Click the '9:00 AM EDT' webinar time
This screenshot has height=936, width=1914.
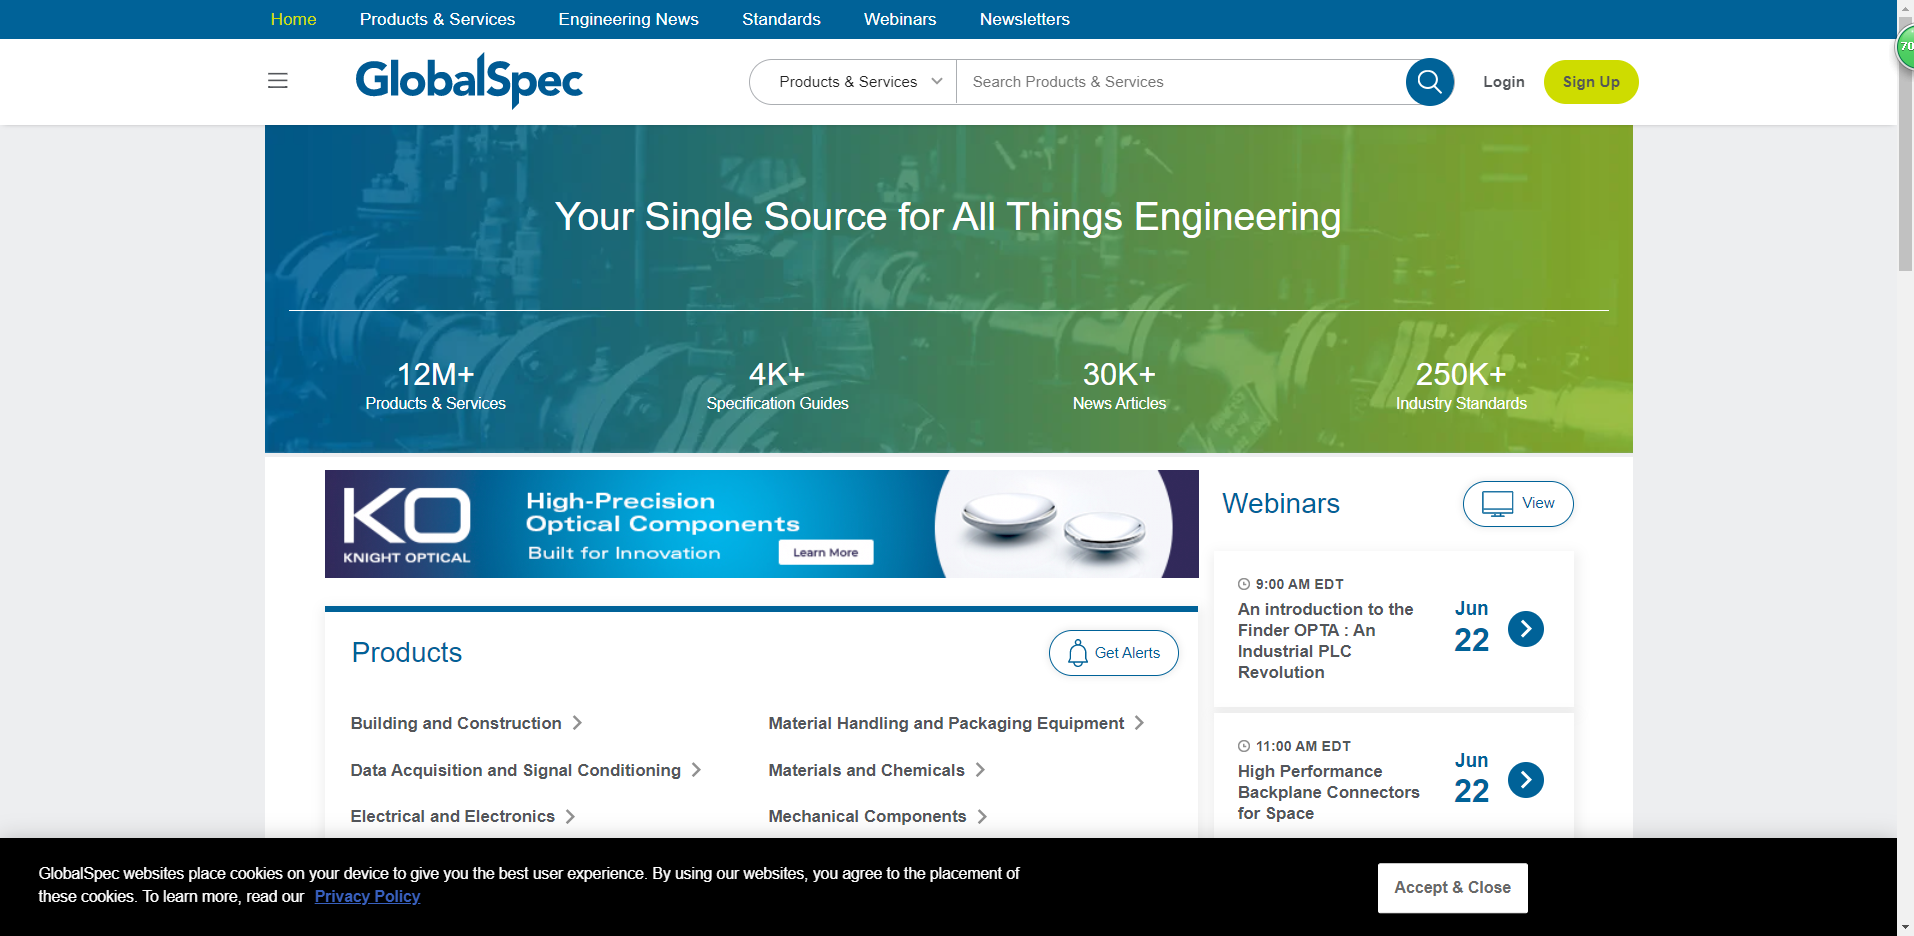(1299, 584)
